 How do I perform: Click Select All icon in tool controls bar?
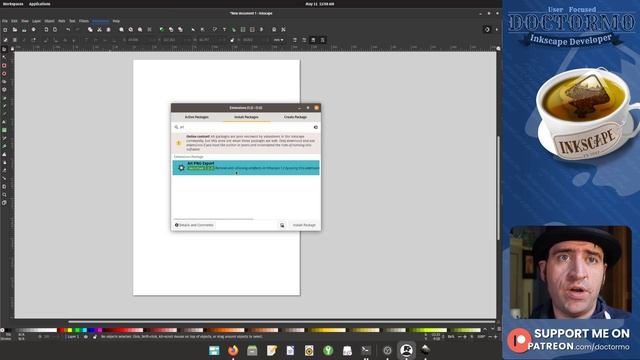[5, 40]
